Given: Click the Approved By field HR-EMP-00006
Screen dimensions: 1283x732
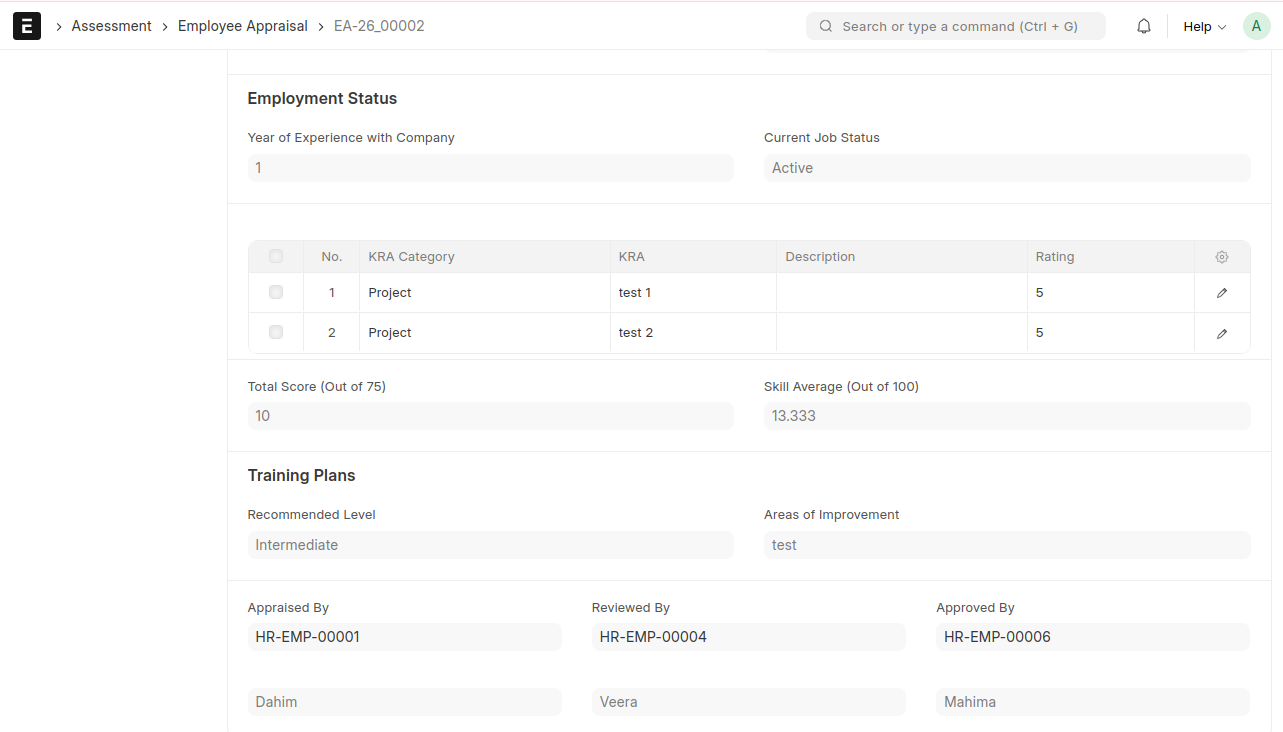Looking at the screenshot, I should pyautogui.click(x=1092, y=637).
